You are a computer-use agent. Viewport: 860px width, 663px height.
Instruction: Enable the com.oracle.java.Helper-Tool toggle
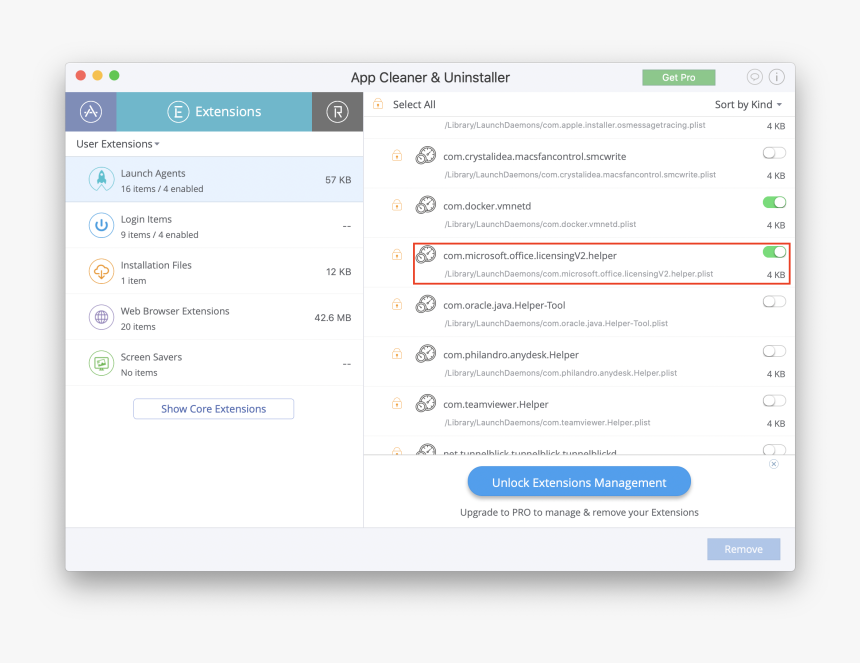[x=774, y=302]
